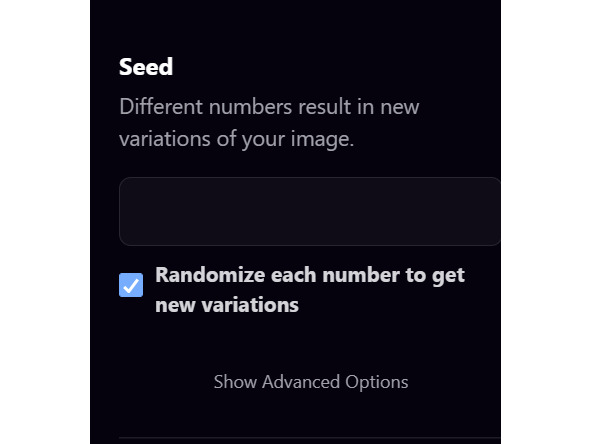Viewport: 591px width, 444px height.
Task: Click the 'variations of your image.' text line
Action: click(x=236, y=139)
